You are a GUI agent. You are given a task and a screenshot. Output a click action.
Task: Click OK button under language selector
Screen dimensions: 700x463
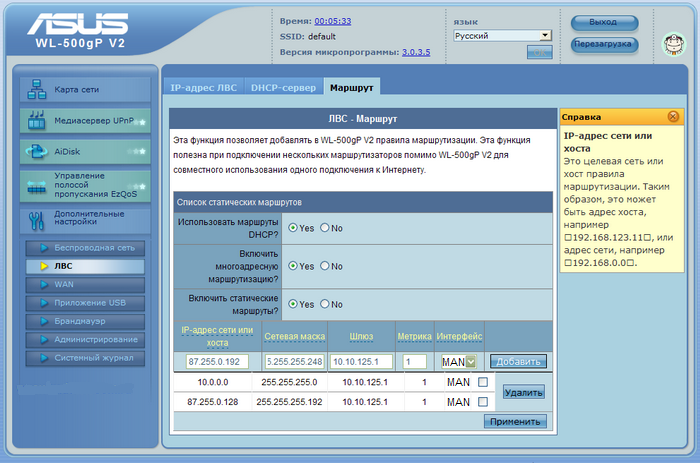click(x=539, y=52)
